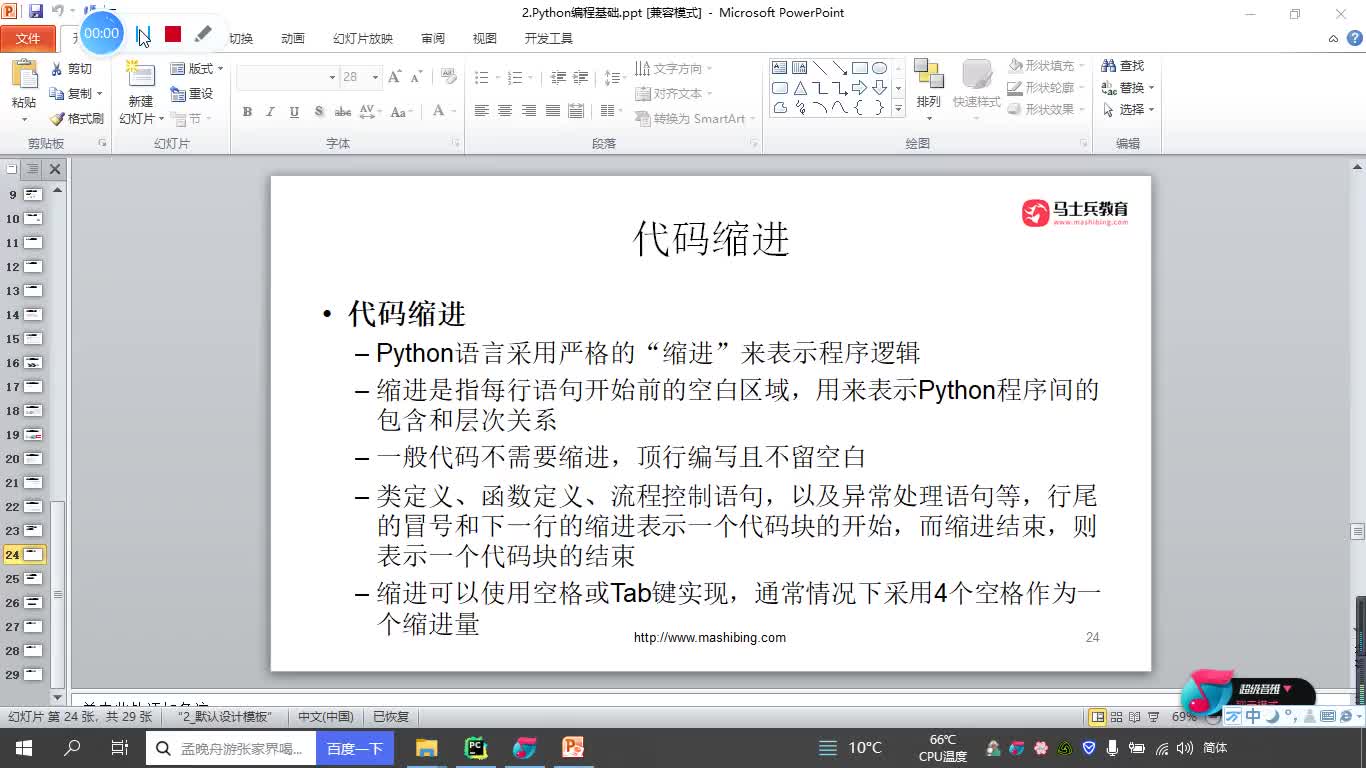
Task: Toggle Strikethrough (abc) formatting
Action: pos(343,112)
